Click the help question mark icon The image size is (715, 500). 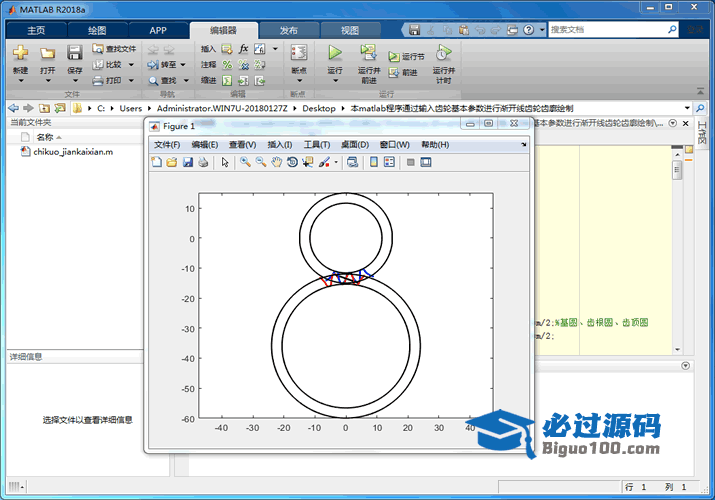pos(528,30)
